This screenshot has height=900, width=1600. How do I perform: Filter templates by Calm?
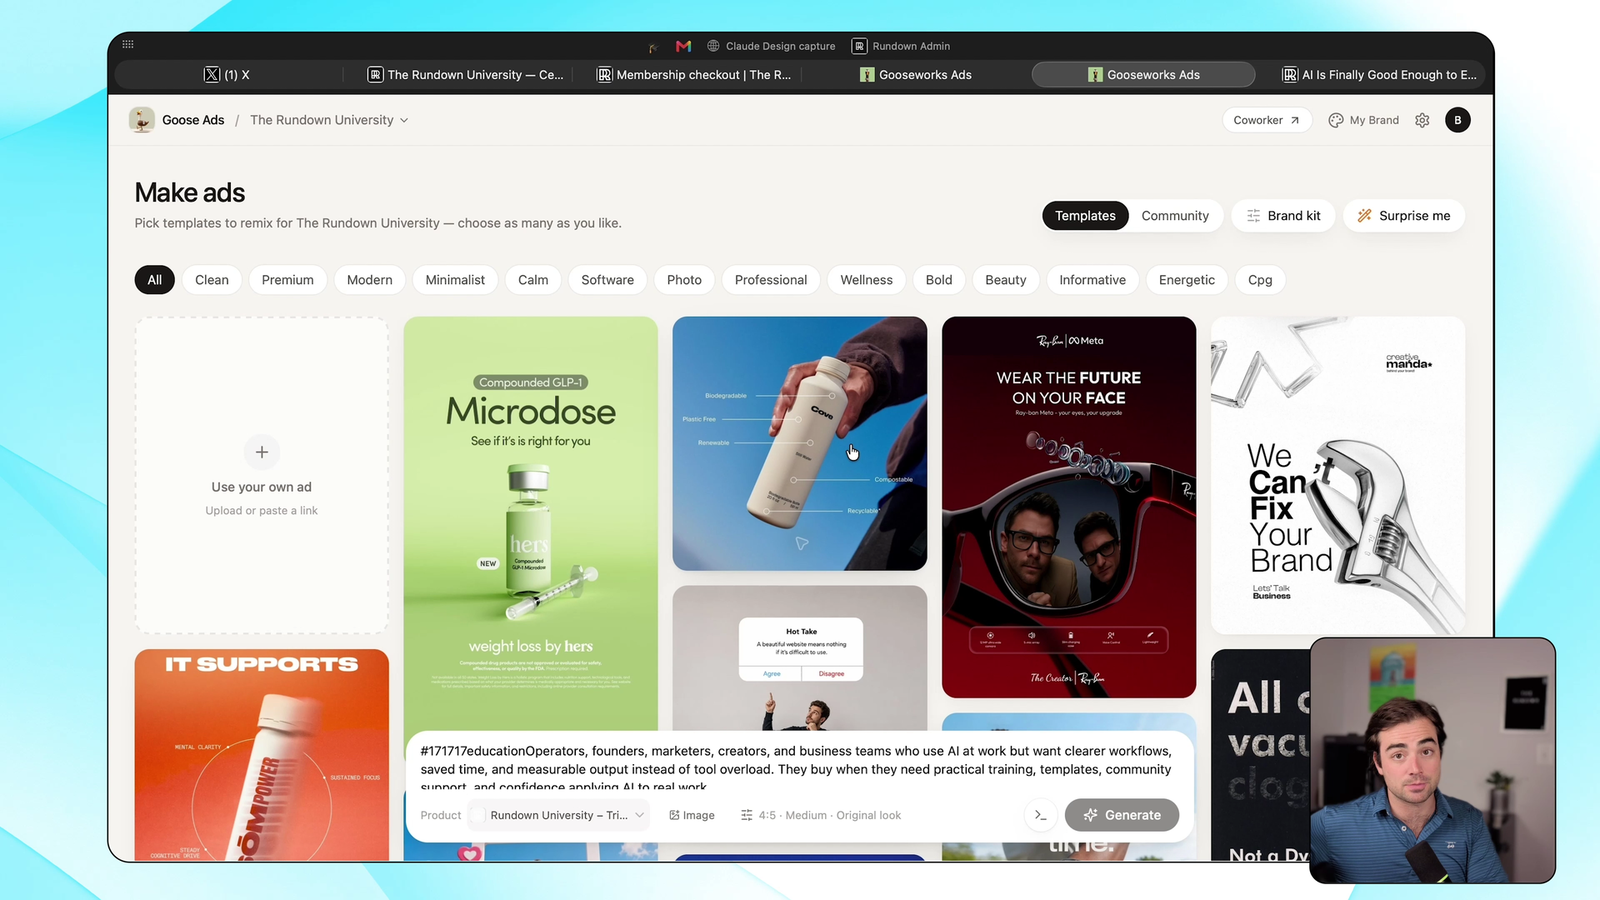tap(533, 280)
